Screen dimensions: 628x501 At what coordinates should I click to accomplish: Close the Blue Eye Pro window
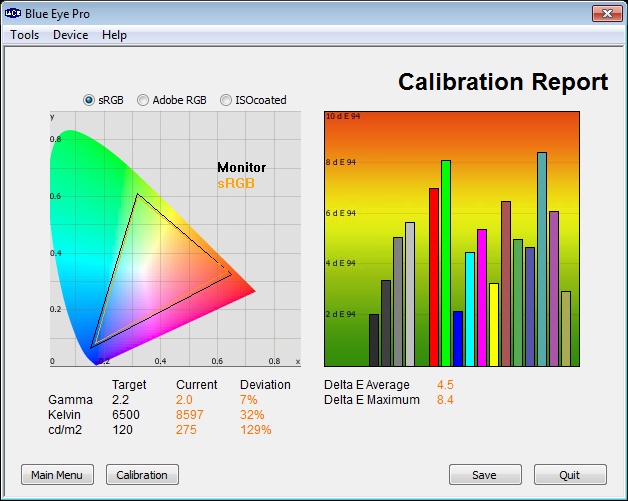(607, 14)
